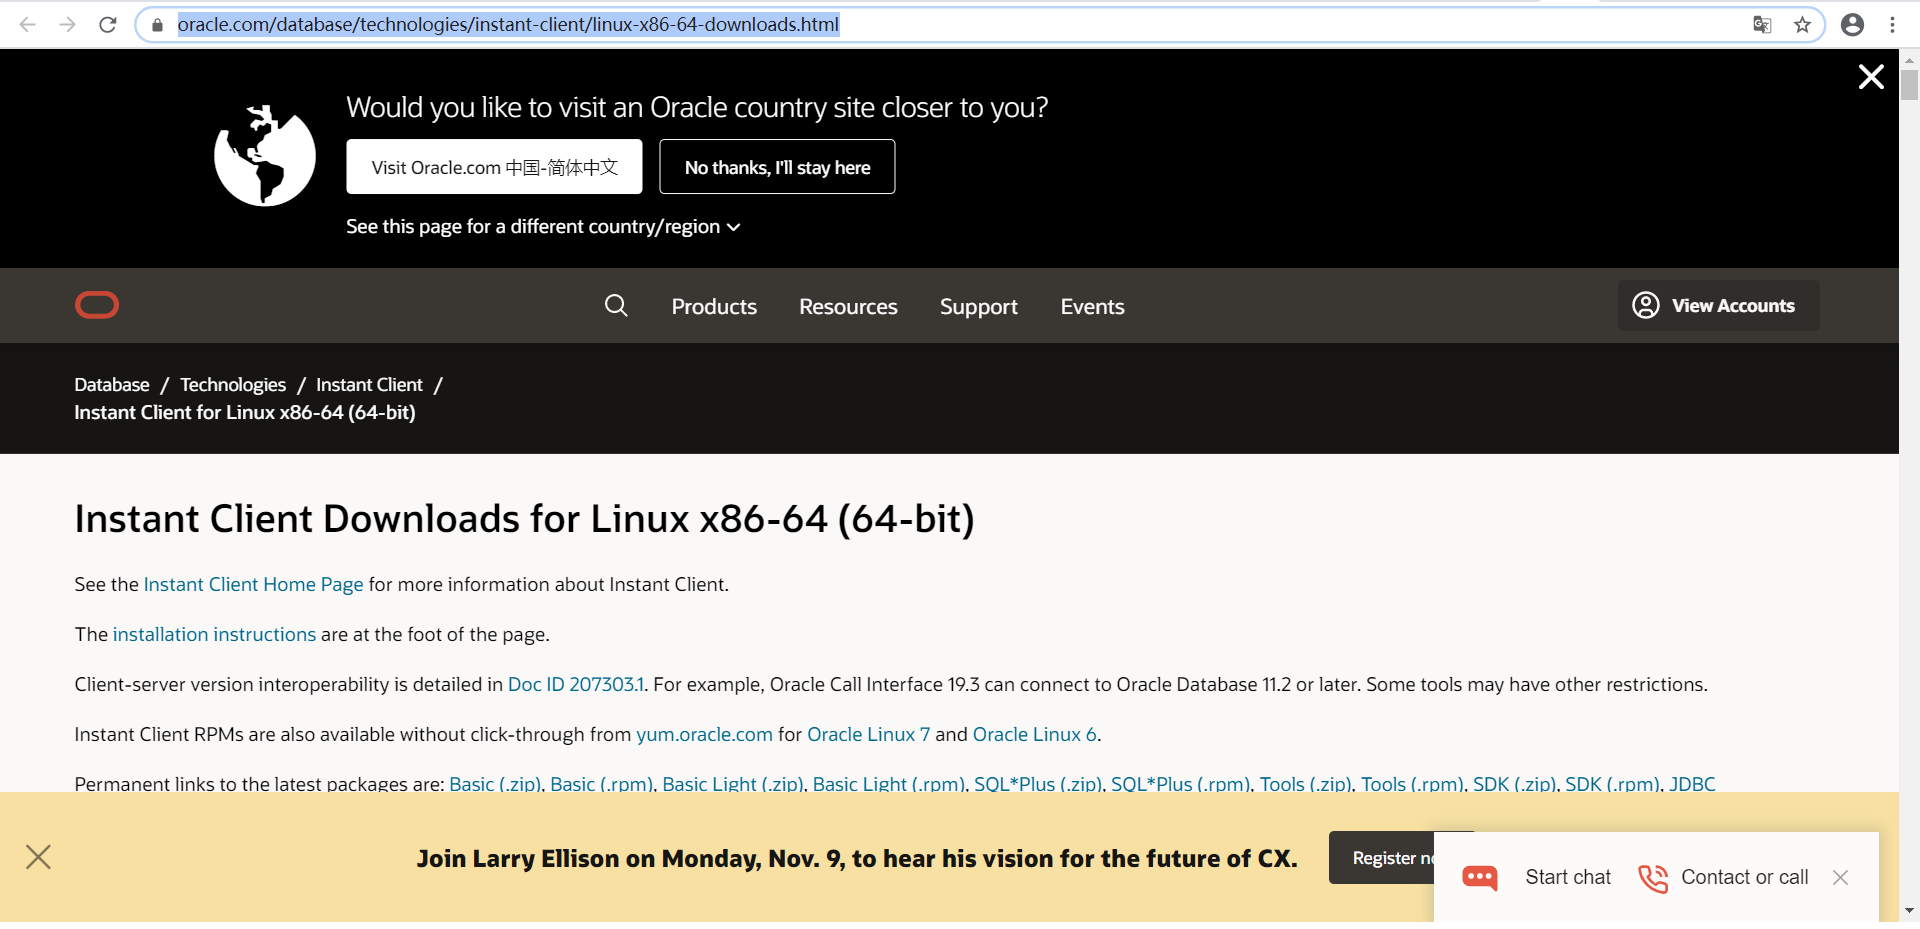Click Start chat

click(x=1568, y=877)
